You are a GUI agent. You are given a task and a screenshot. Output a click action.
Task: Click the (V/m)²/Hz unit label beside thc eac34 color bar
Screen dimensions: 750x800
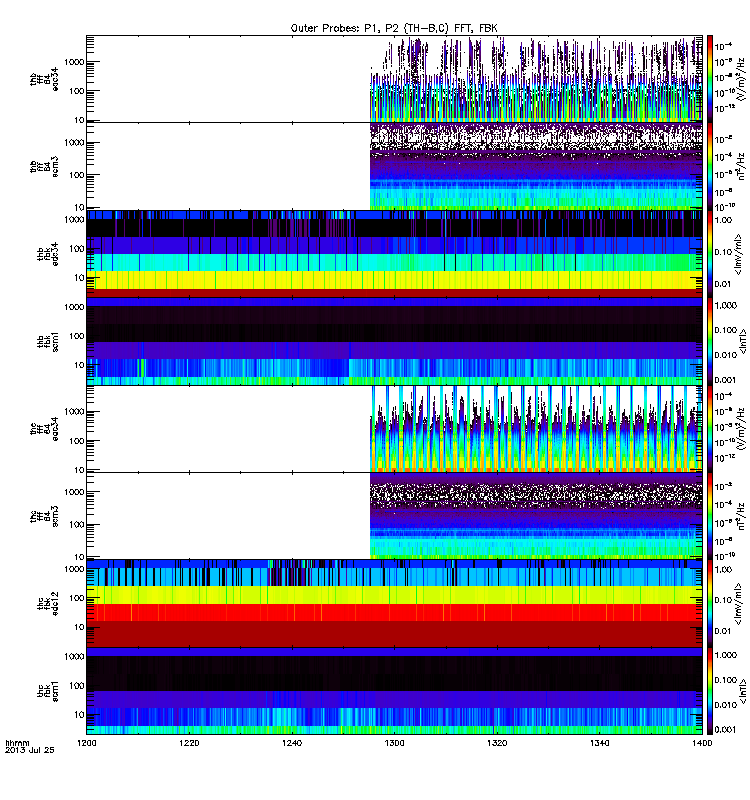(743, 428)
